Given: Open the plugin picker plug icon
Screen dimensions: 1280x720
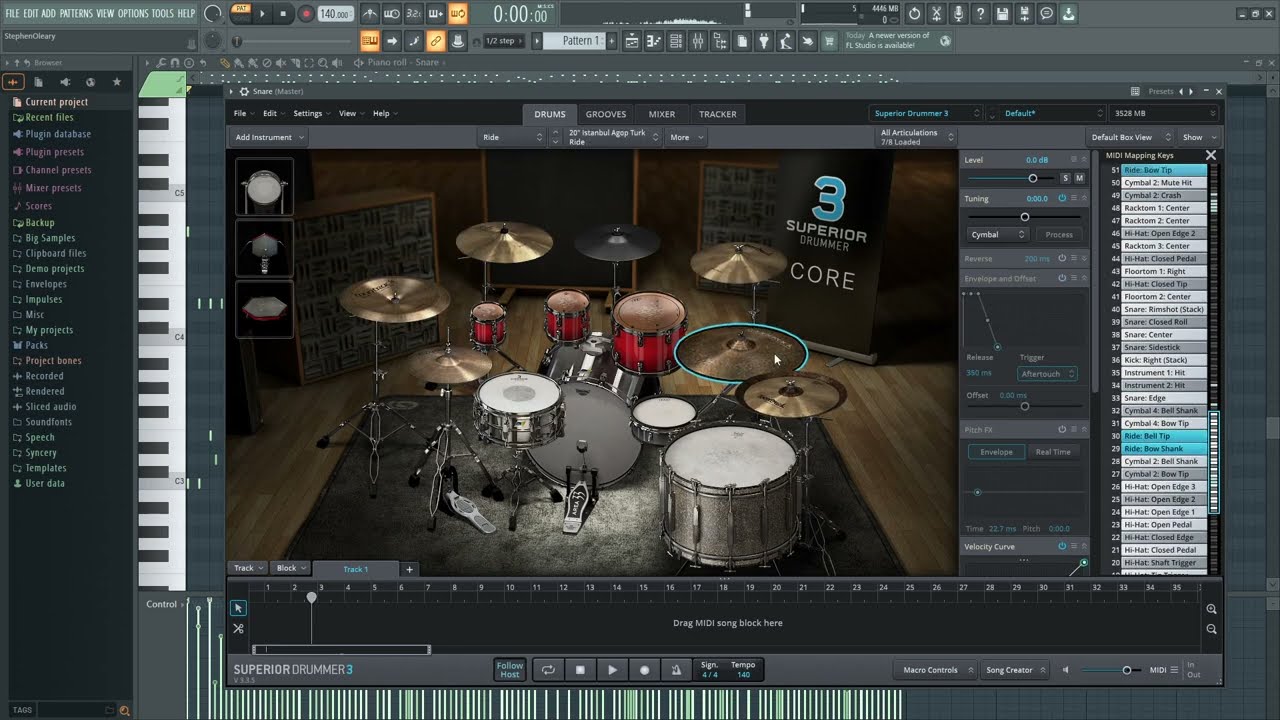Looking at the screenshot, I should click(x=764, y=41).
